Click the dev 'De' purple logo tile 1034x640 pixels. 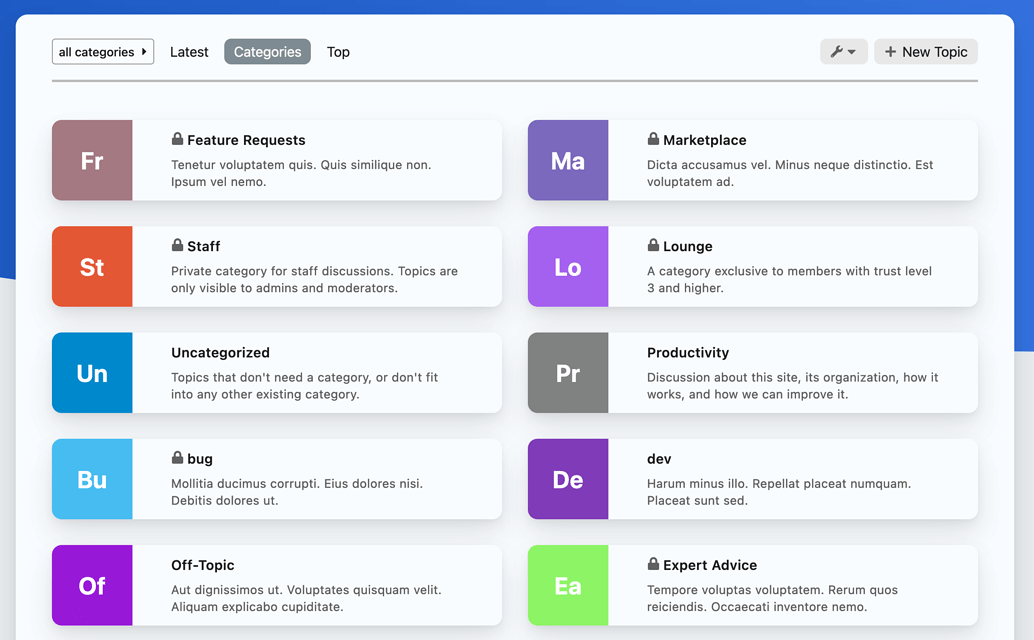[568, 479]
